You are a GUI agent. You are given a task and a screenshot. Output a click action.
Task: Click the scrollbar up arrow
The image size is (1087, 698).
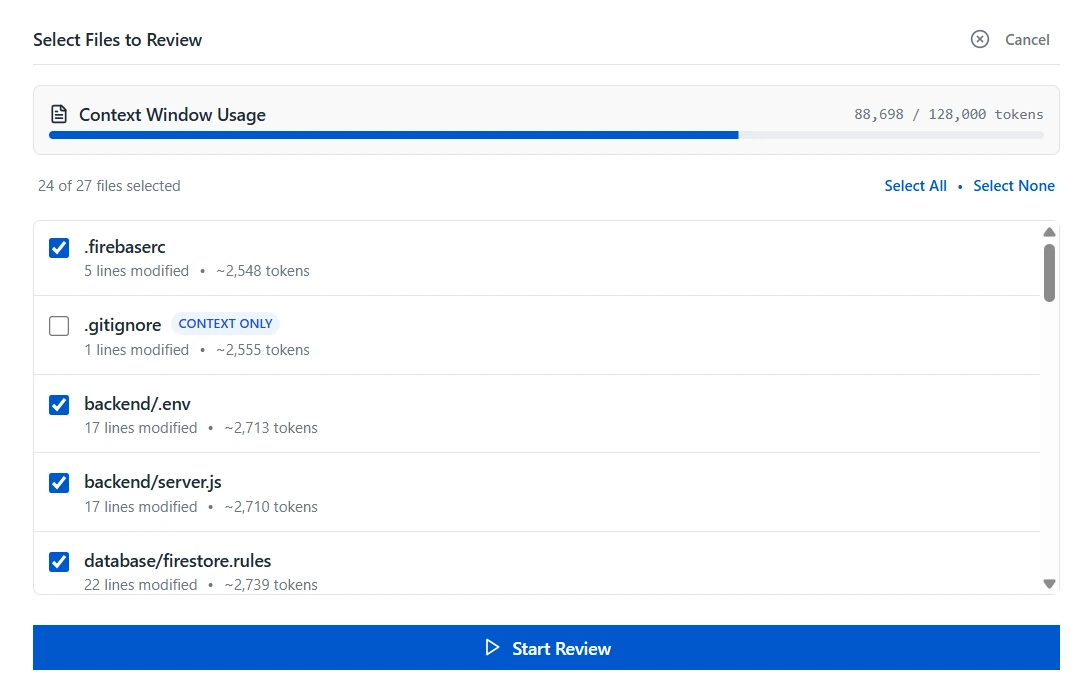(x=1049, y=232)
